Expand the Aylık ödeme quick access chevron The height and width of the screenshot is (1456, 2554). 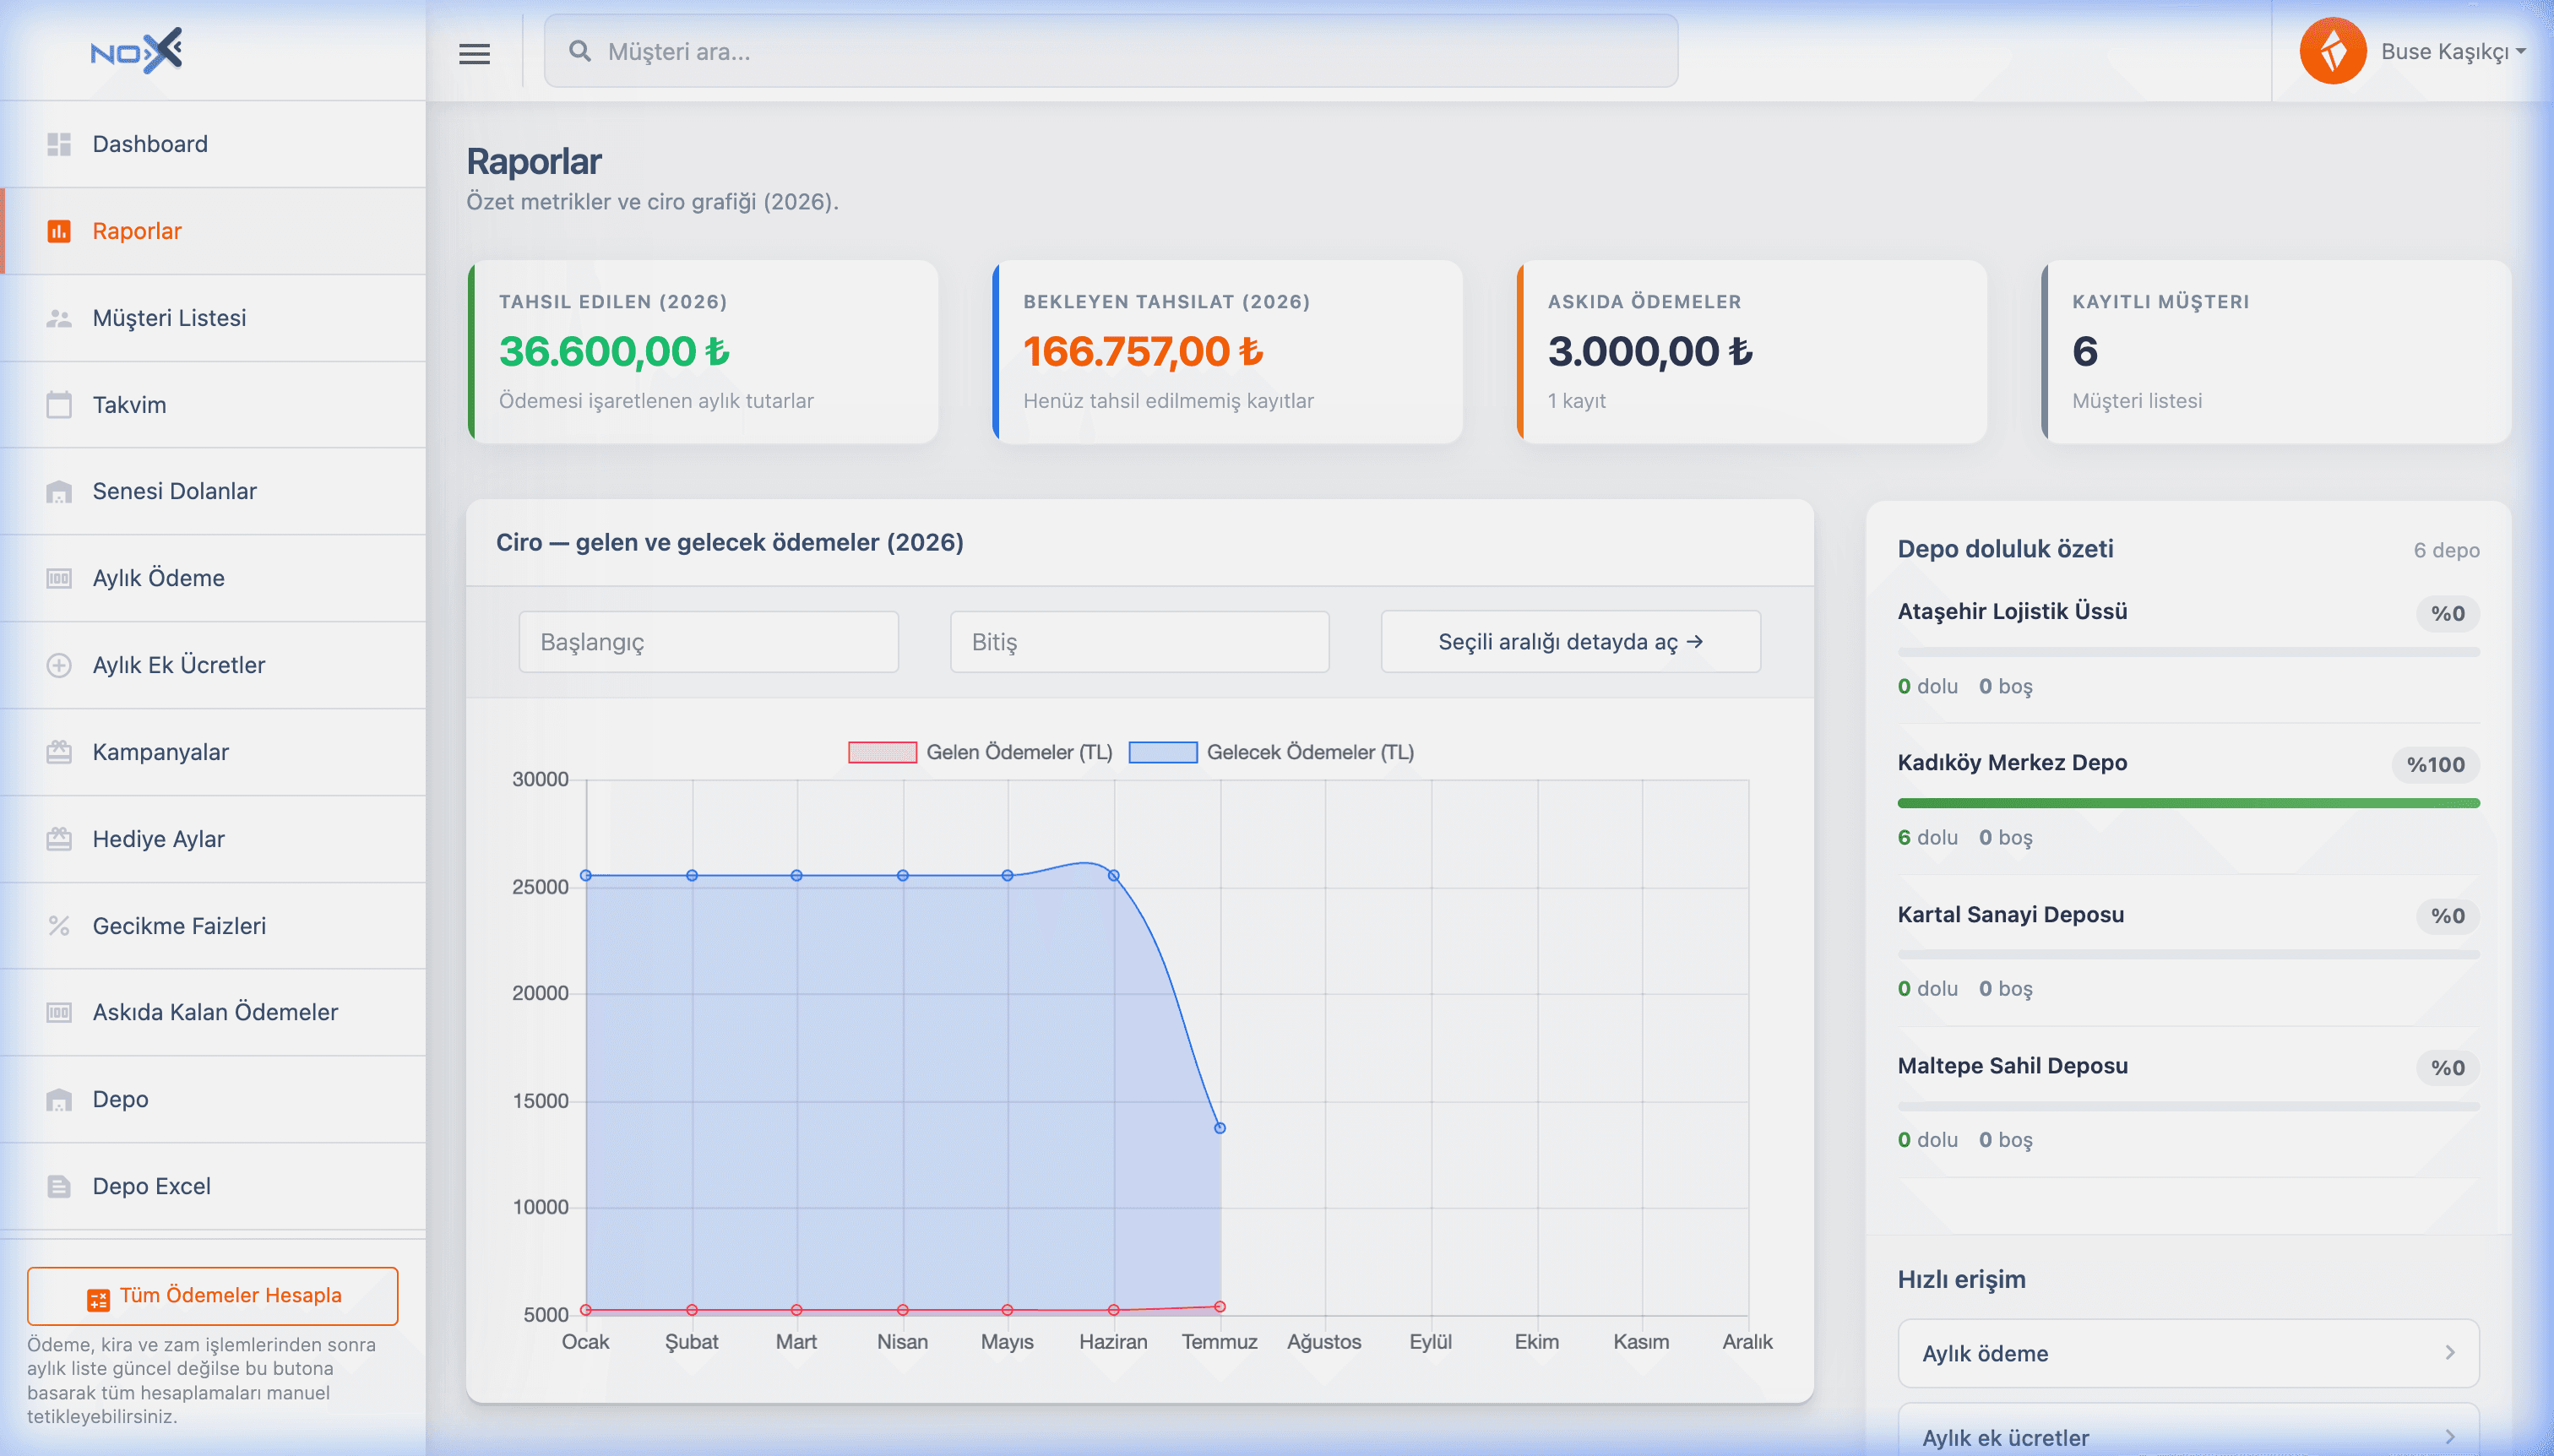(2450, 1353)
